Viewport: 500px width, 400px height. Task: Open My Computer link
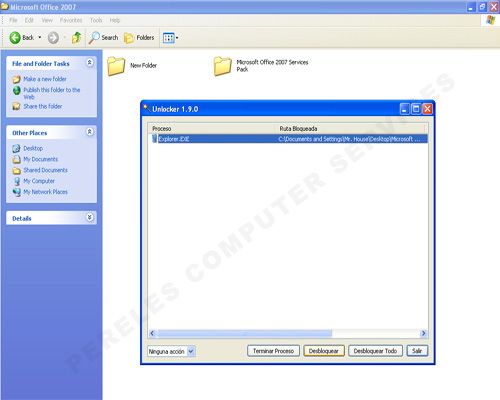pyautogui.click(x=39, y=181)
